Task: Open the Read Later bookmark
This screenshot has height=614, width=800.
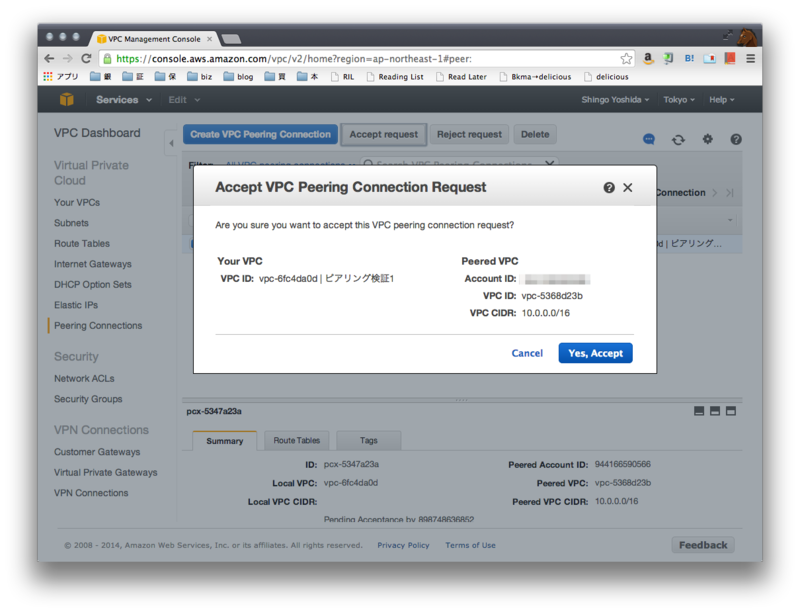Action: click(x=462, y=77)
